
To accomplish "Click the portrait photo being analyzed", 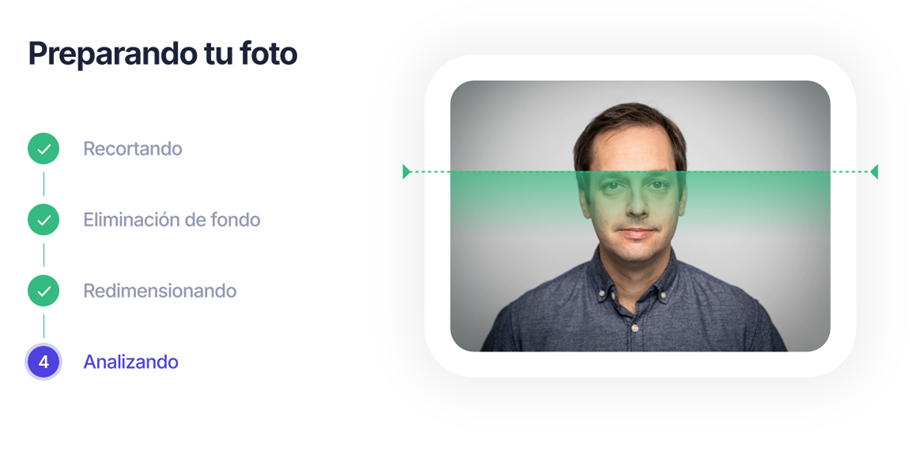I will tap(640, 216).
